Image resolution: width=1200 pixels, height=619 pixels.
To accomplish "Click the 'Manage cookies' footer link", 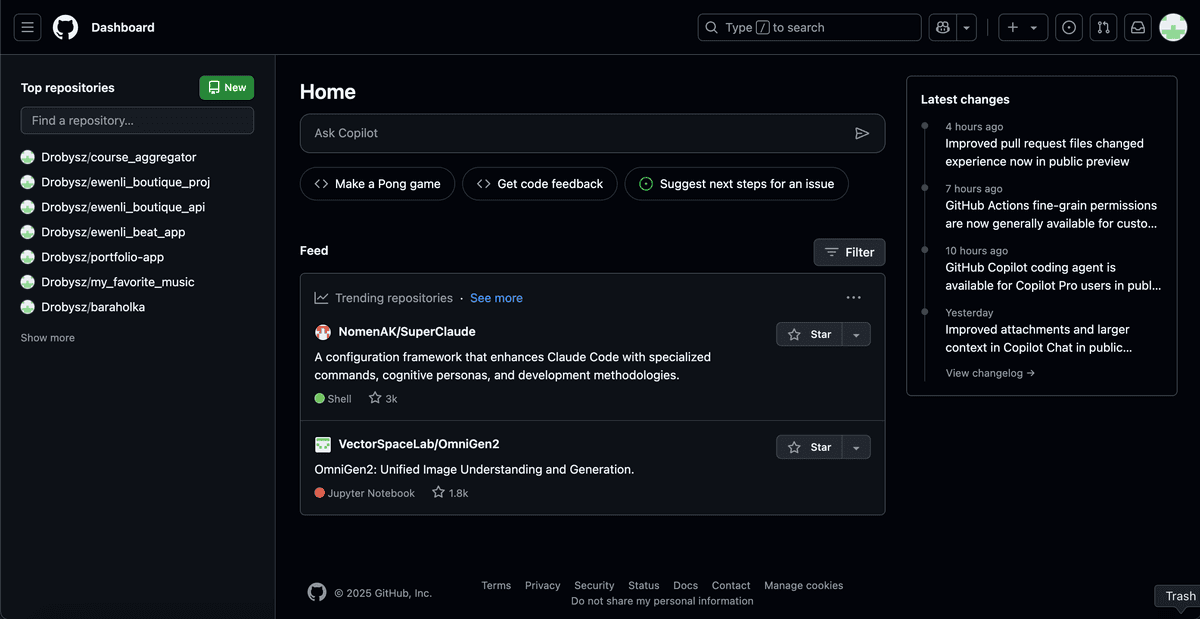I will (804, 586).
